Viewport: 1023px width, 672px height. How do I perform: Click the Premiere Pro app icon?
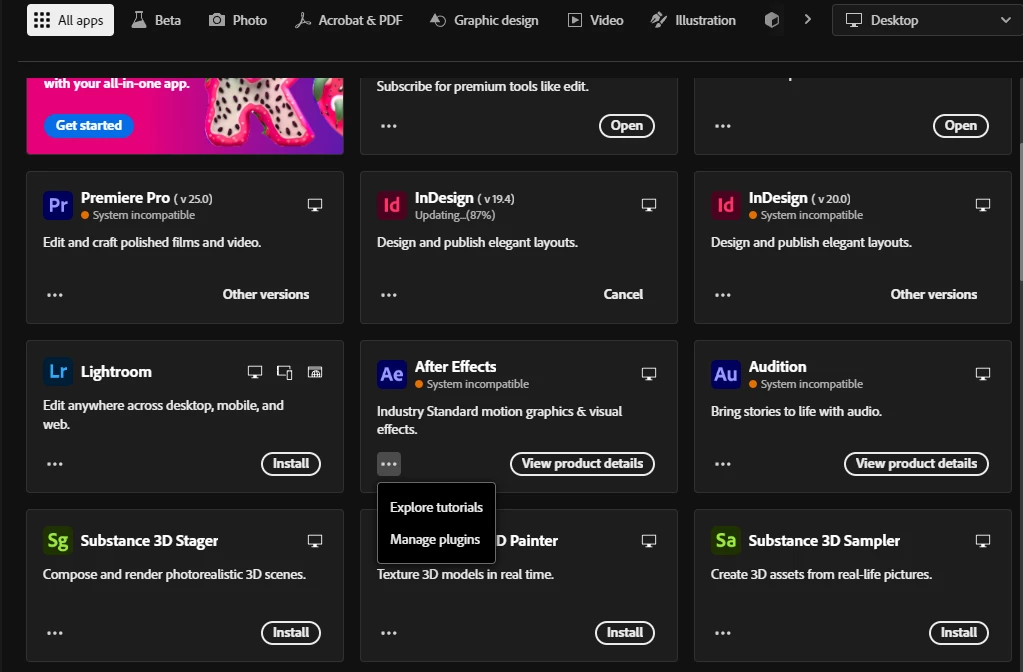pos(57,205)
